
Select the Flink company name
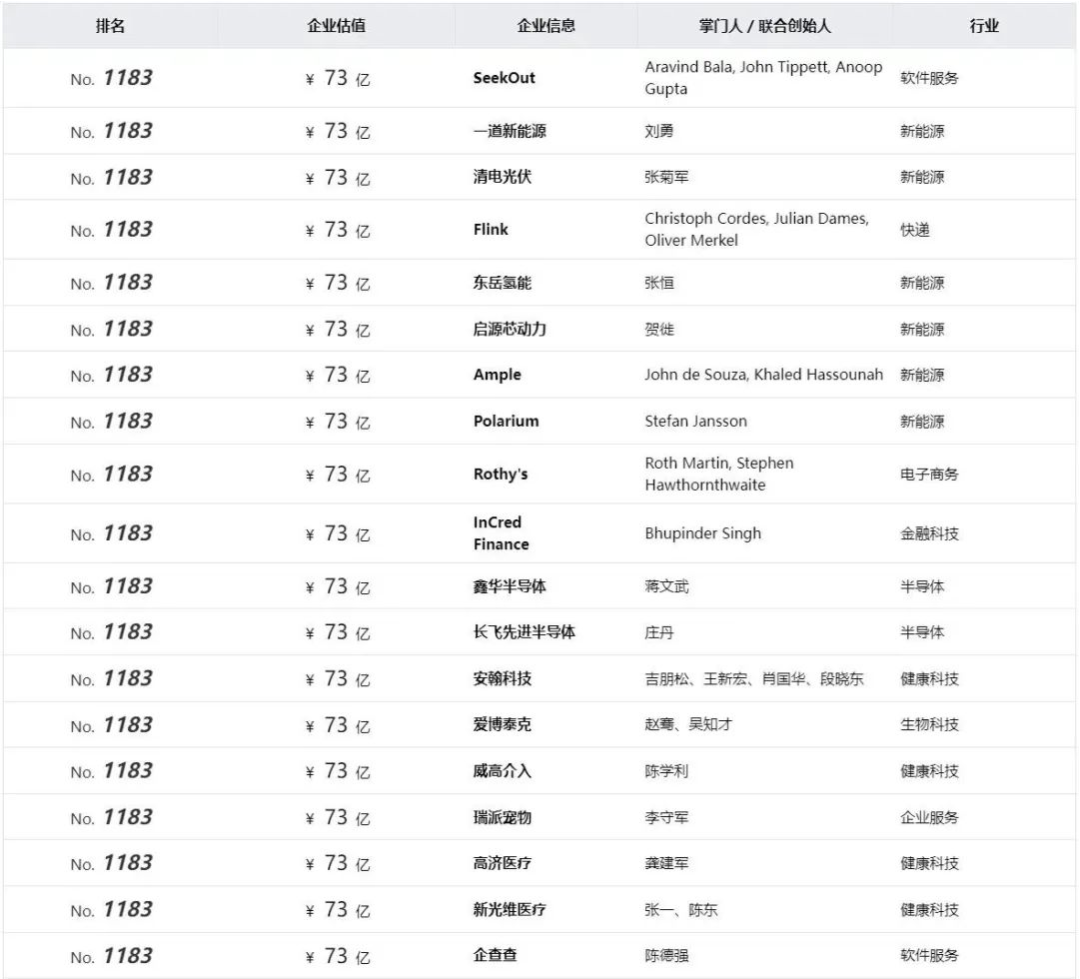point(490,229)
